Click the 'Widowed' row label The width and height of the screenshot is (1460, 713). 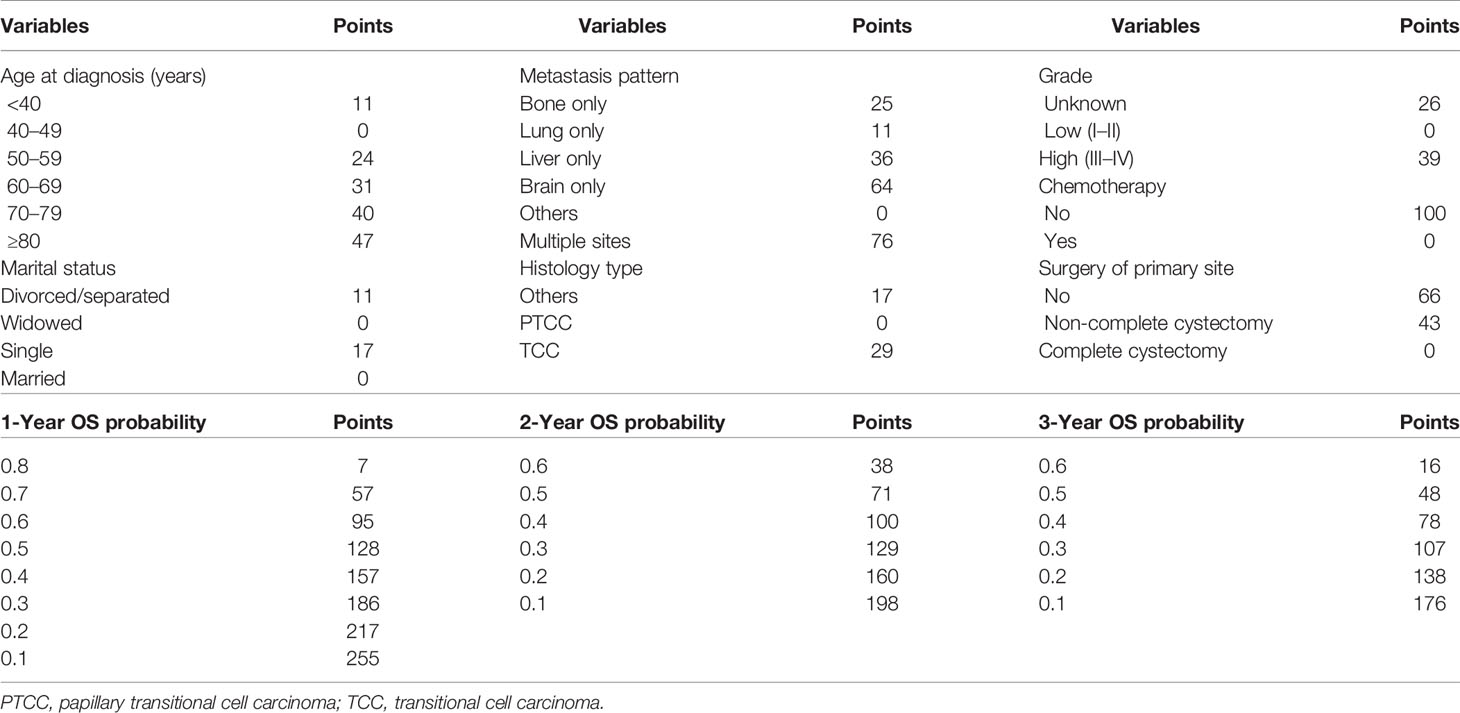[x=42, y=324]
